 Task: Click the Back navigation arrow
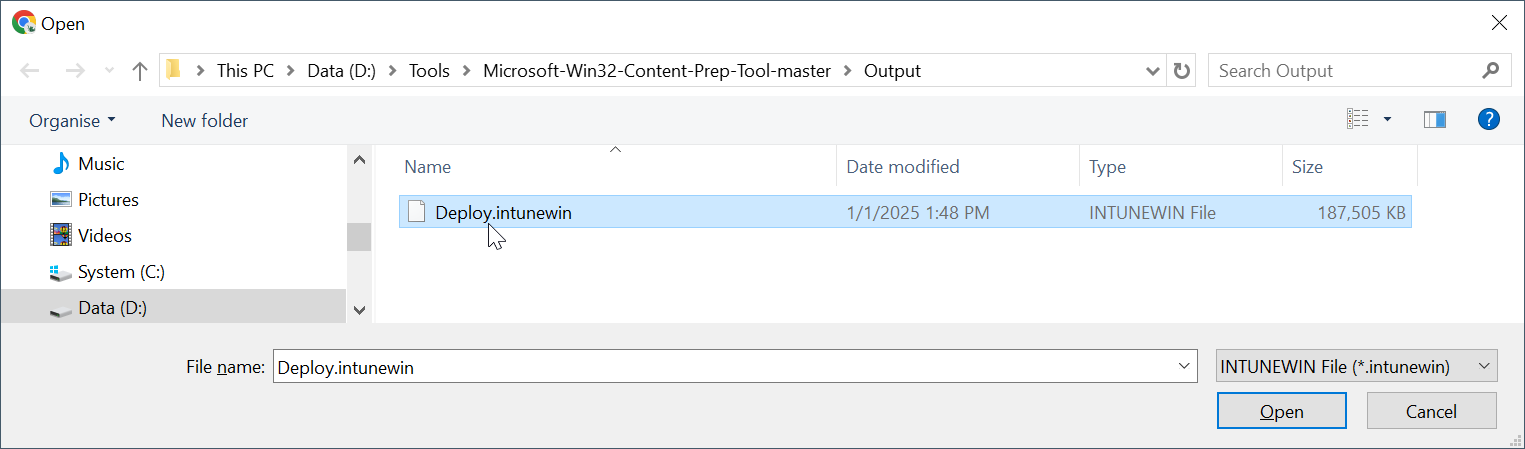[30, 71]
